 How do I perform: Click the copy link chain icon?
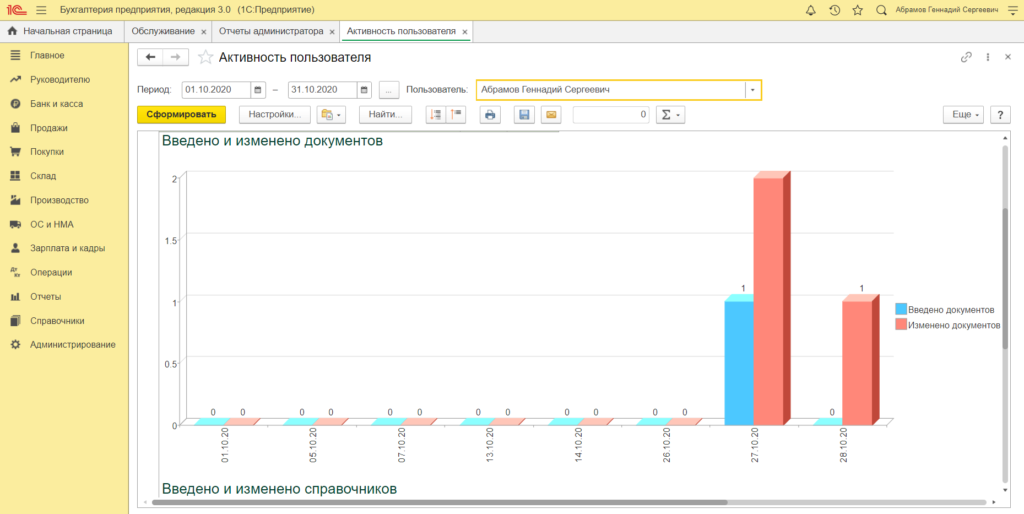click(966, 58)
